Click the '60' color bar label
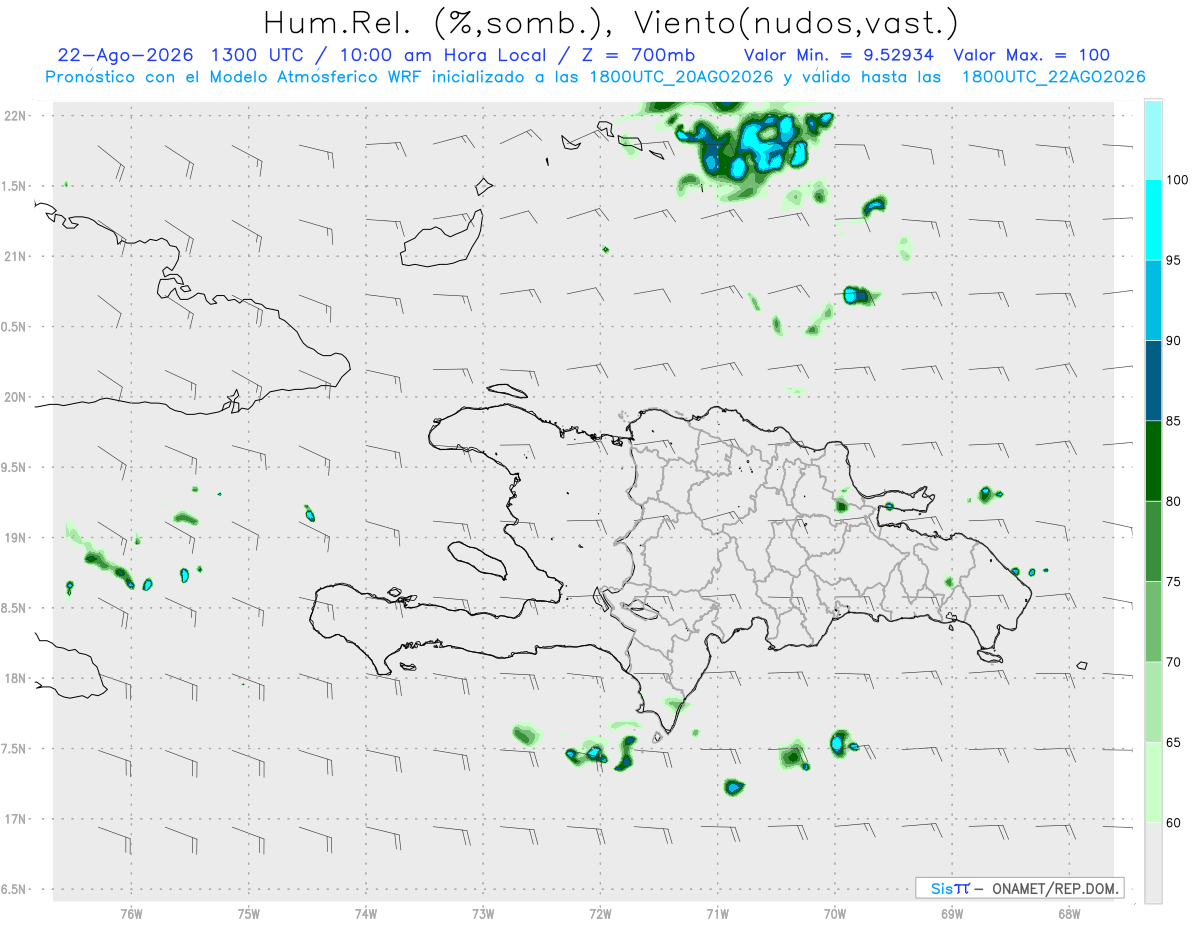The image size is (1200, 927). click(x=1175, y=823)
